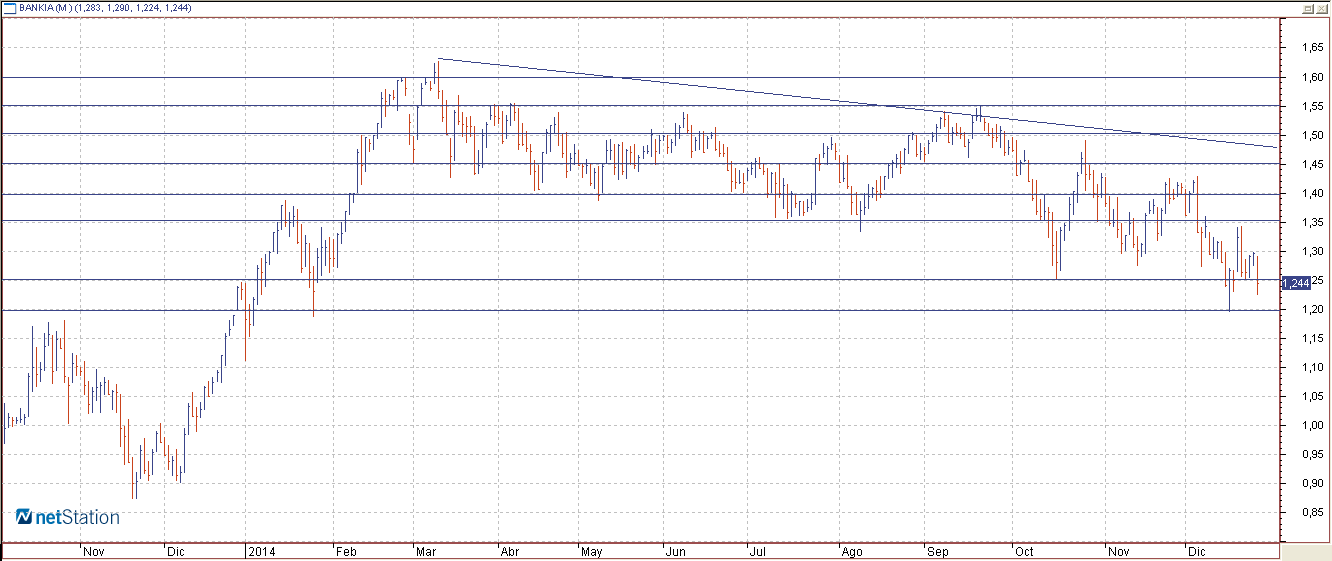Click the 1,65 price axis label
The image size is (1332, 561).
[1313, 47]
